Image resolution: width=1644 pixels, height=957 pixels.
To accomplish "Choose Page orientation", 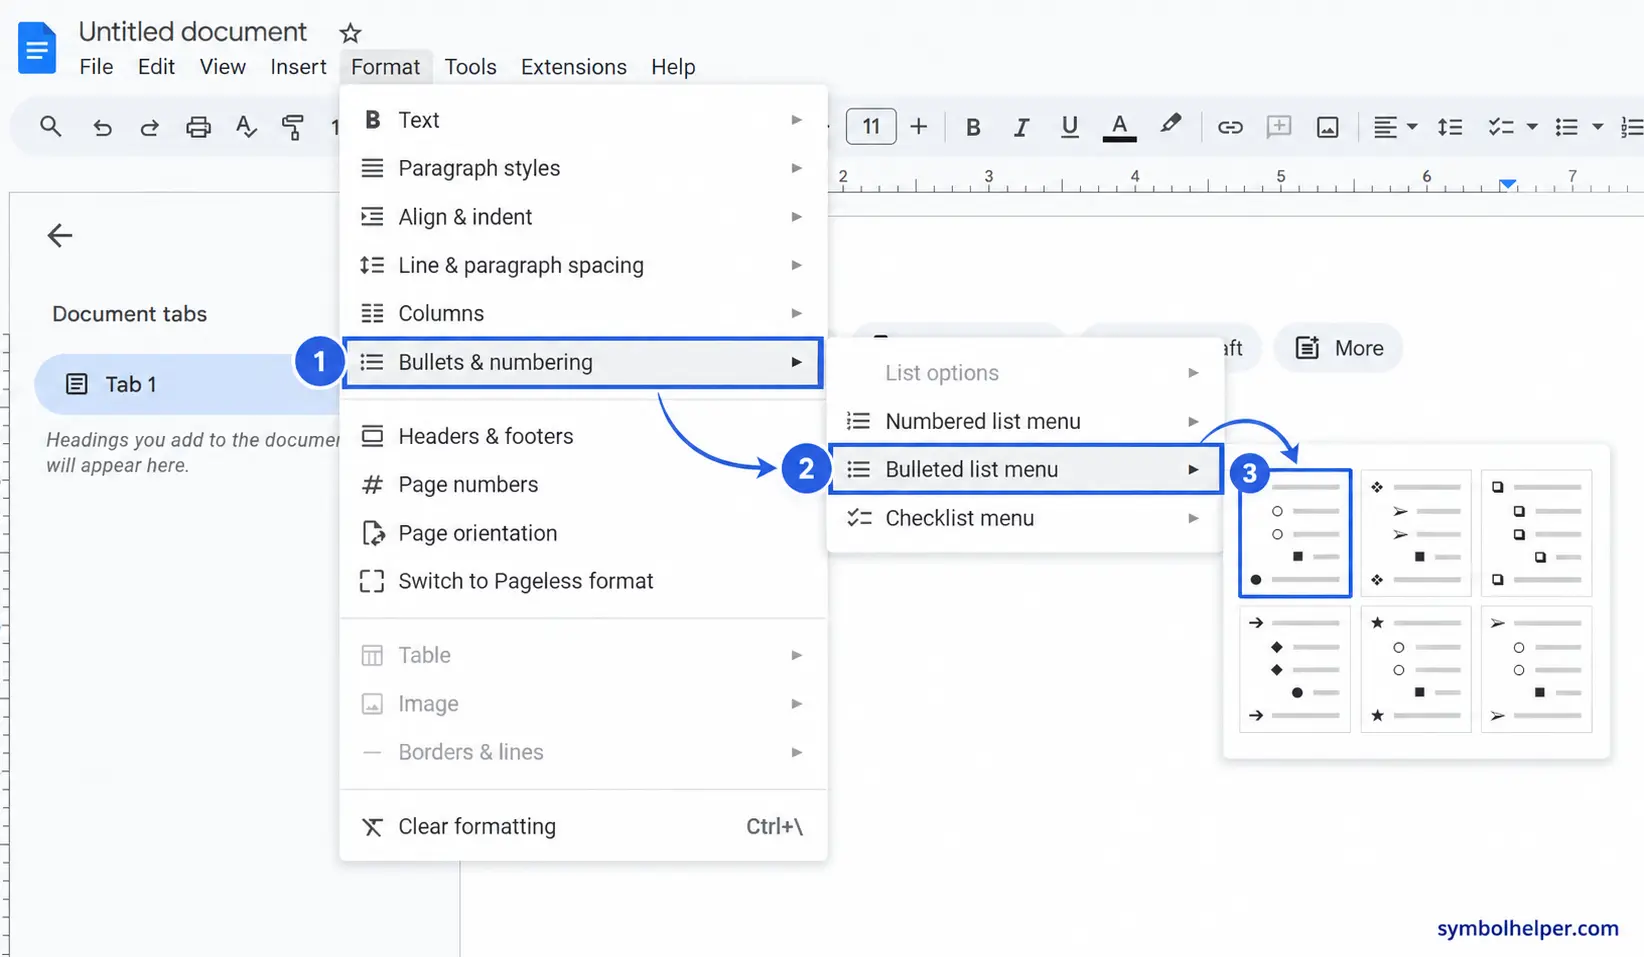I will (583, 533).
